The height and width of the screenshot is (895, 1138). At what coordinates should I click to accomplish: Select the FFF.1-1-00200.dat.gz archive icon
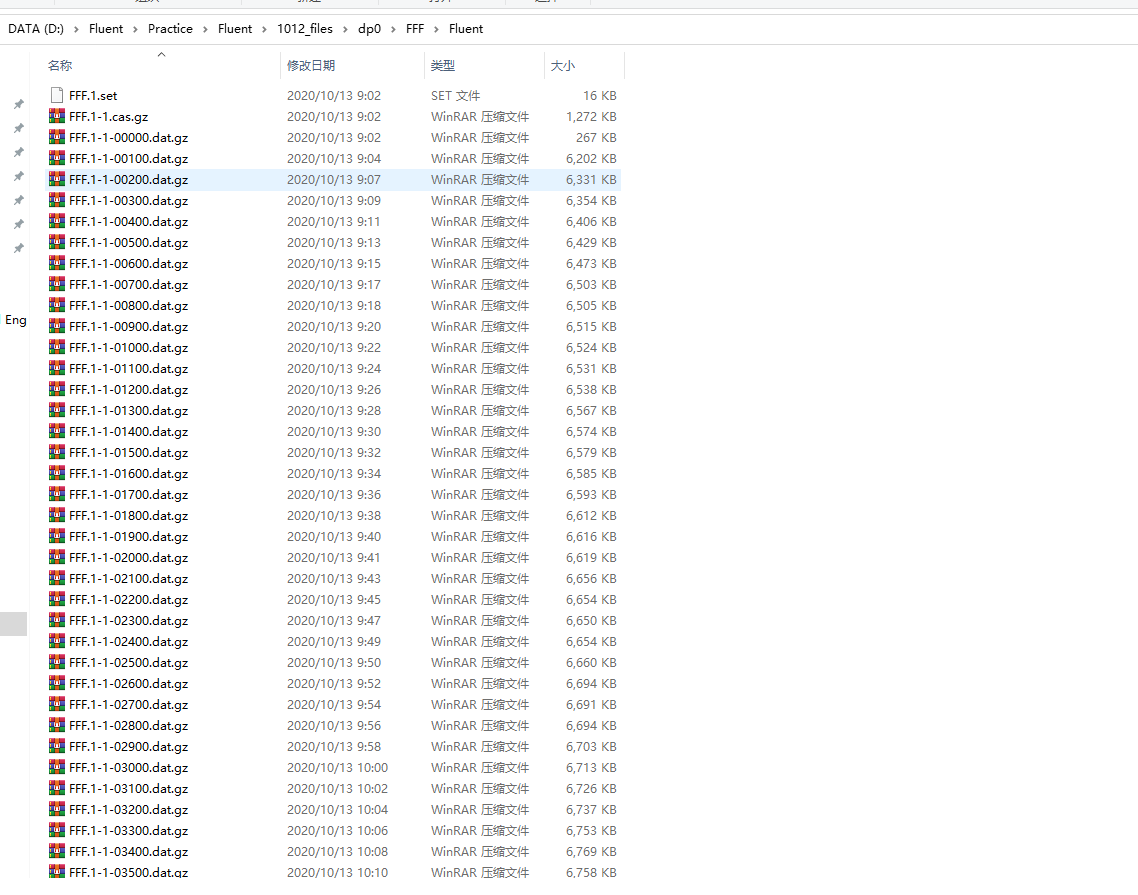[57, 180]
